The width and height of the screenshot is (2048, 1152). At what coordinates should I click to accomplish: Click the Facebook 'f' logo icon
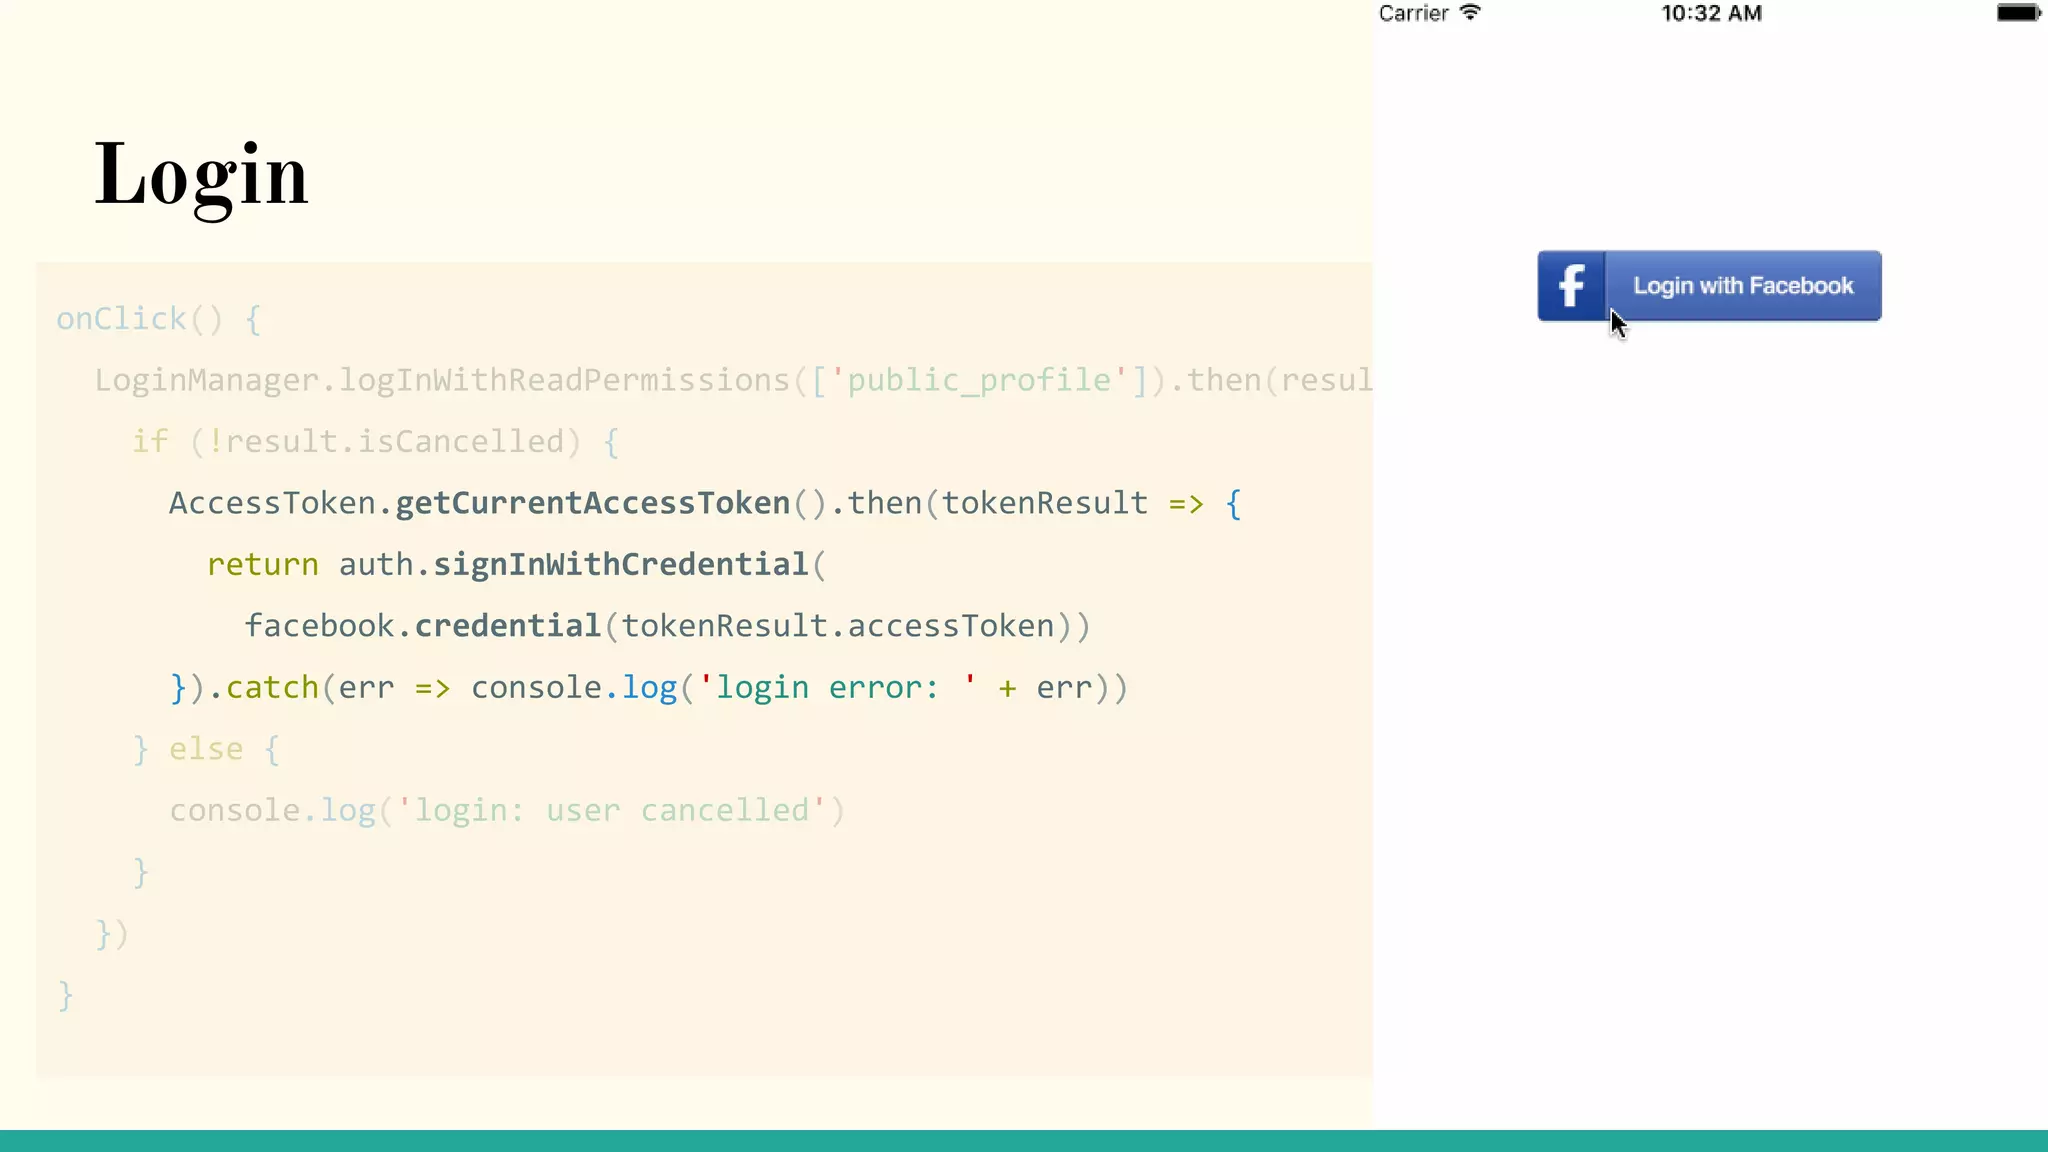coord(1572,286)
